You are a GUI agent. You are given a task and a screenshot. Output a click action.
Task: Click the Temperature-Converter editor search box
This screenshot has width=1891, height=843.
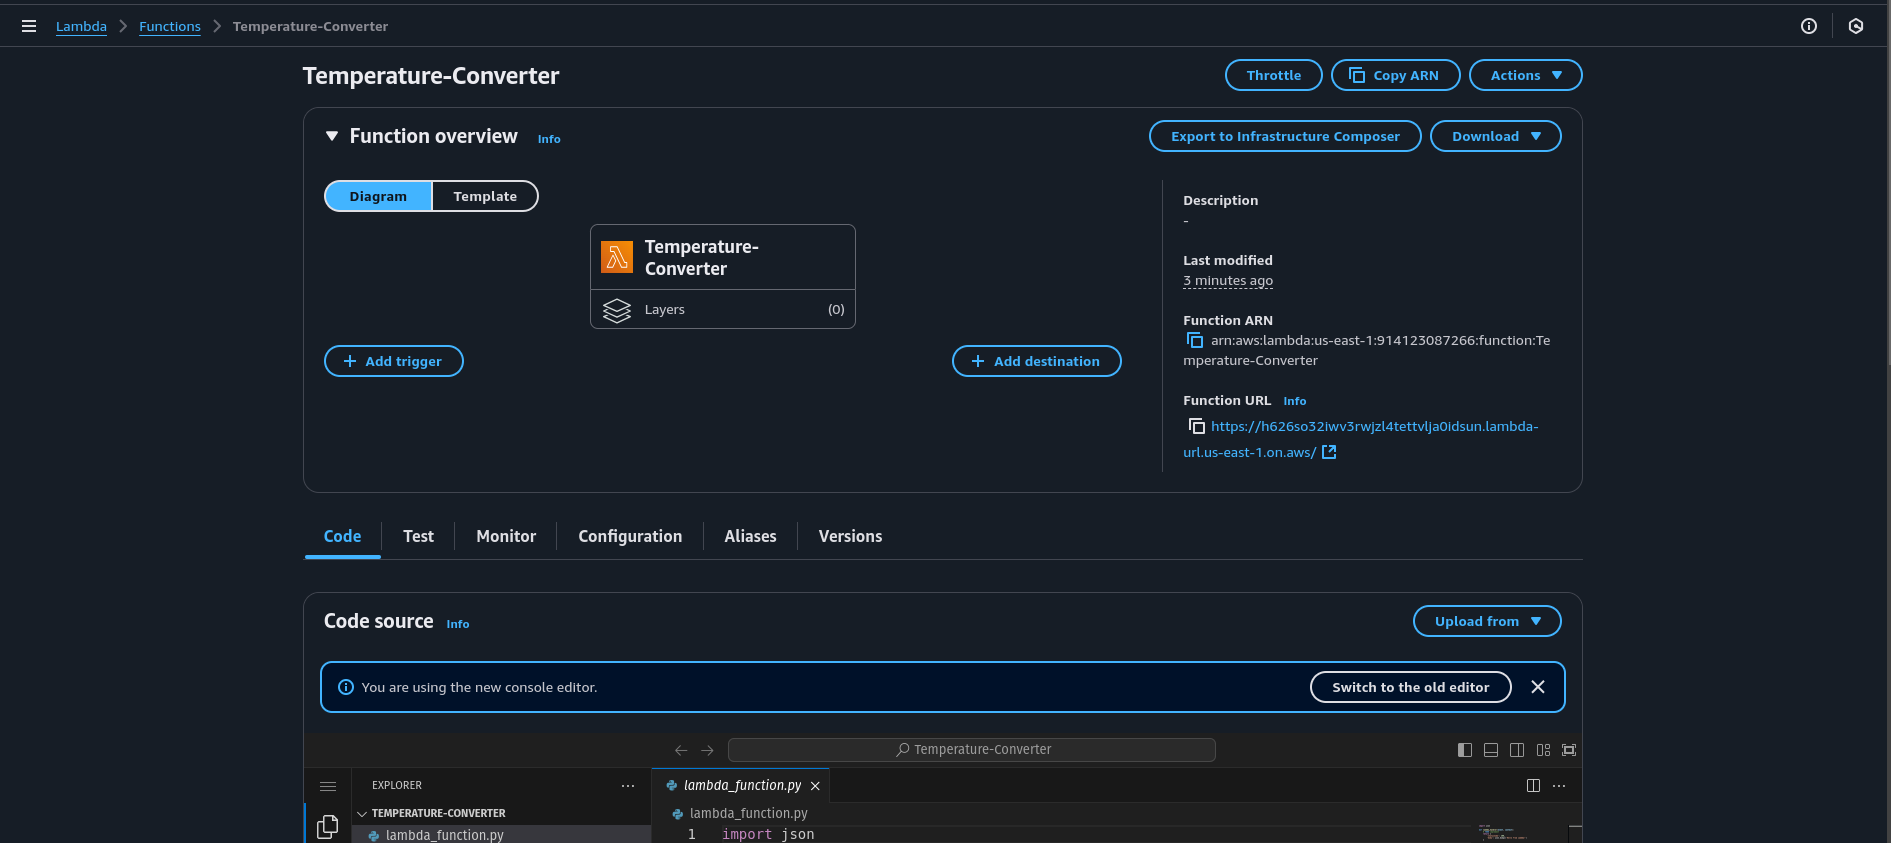click(x=971, y=750)
